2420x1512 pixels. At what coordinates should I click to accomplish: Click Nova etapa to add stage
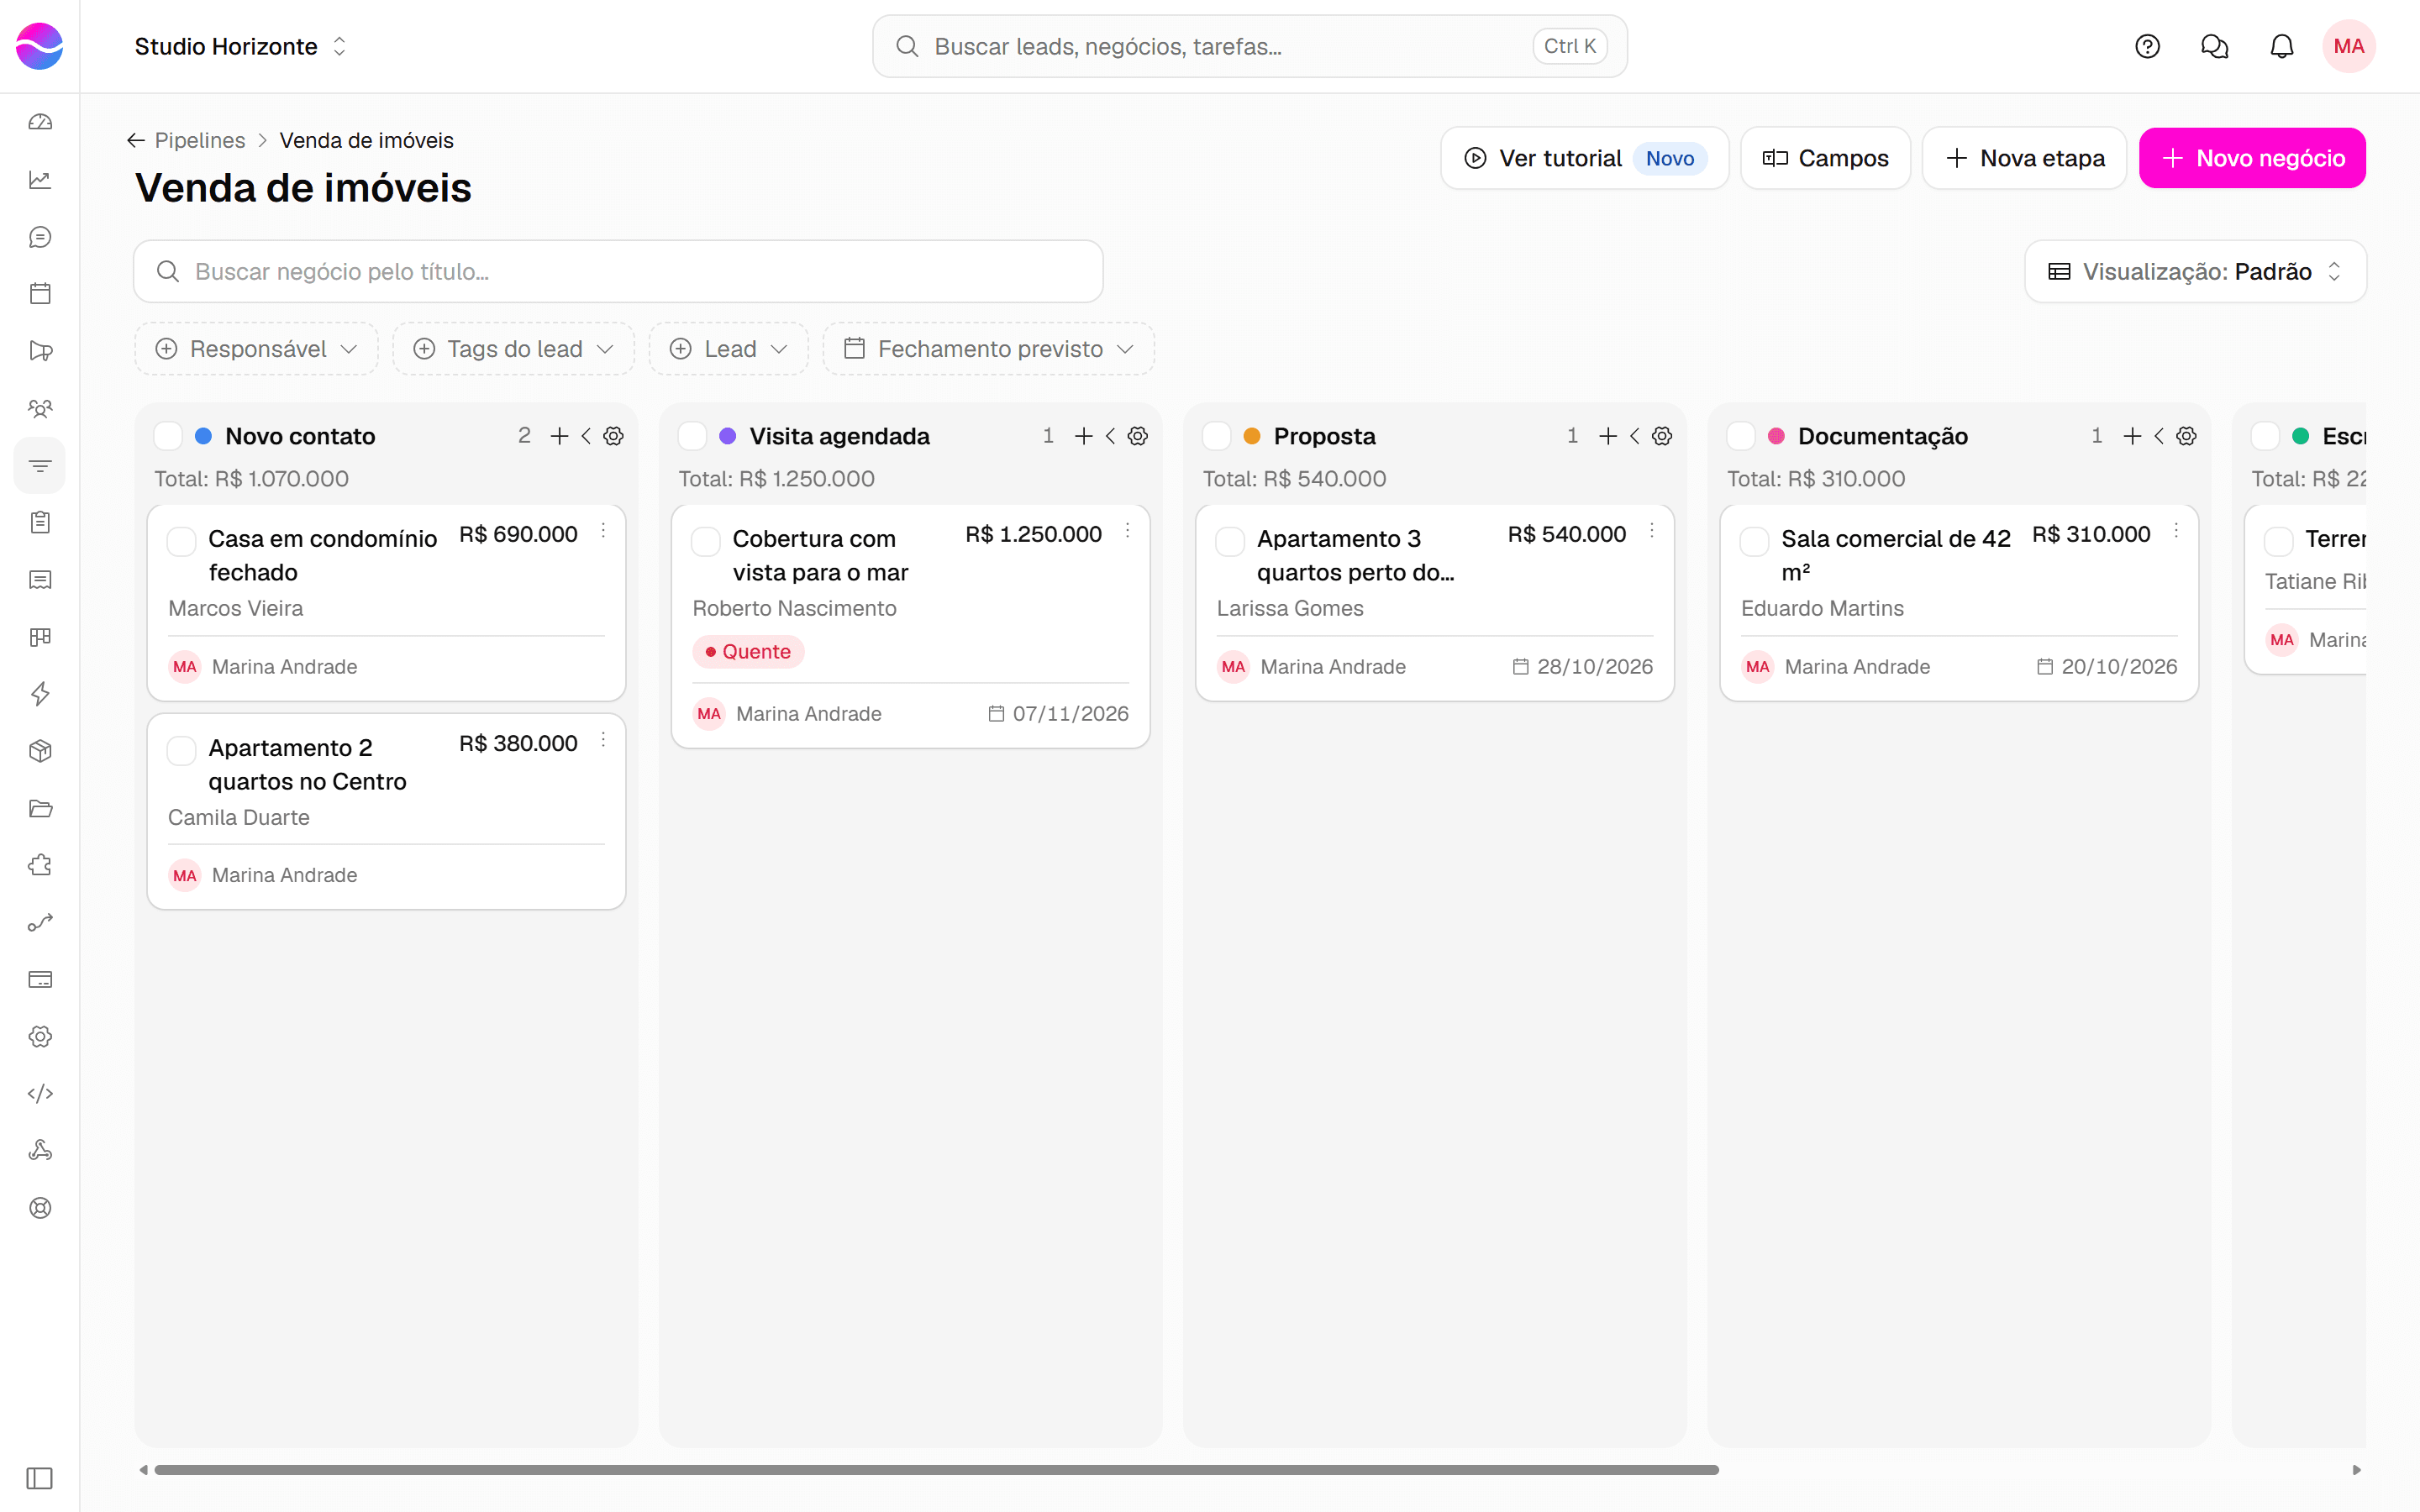click(x=2024, y=158)
